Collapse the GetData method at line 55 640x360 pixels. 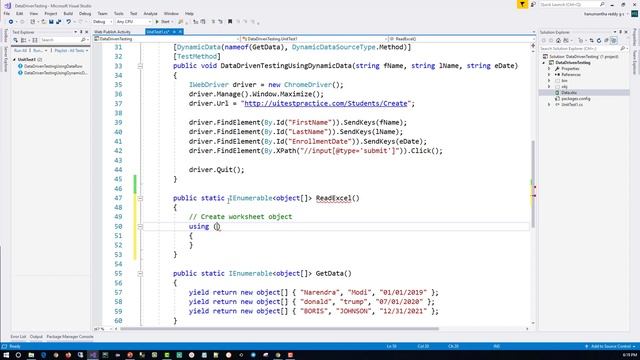(140, 274)
